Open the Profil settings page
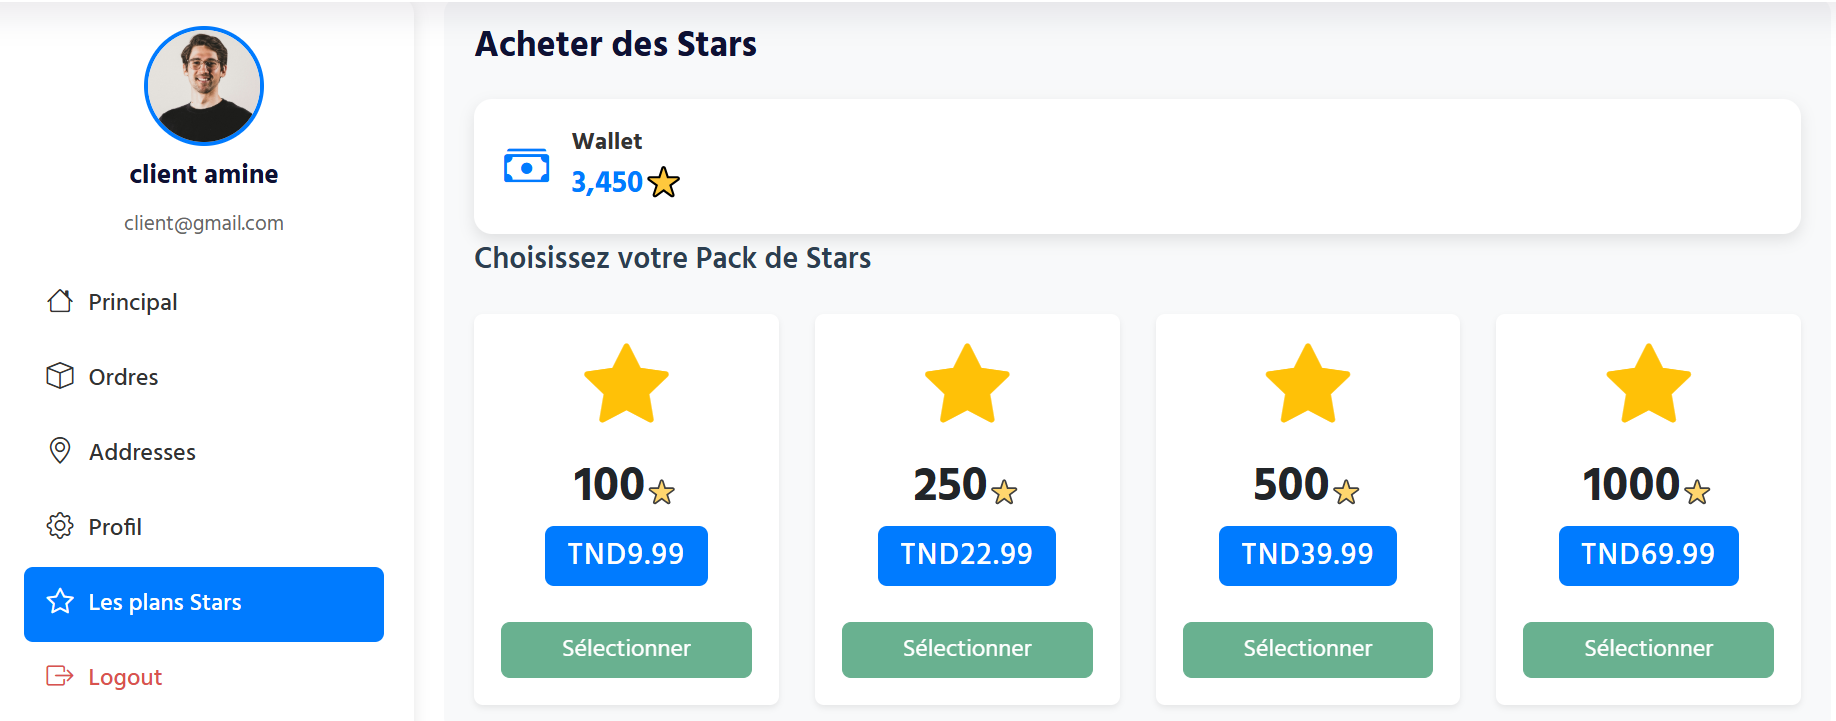The width and height of the screenshot is (1836, 721). tap(115, 527)
